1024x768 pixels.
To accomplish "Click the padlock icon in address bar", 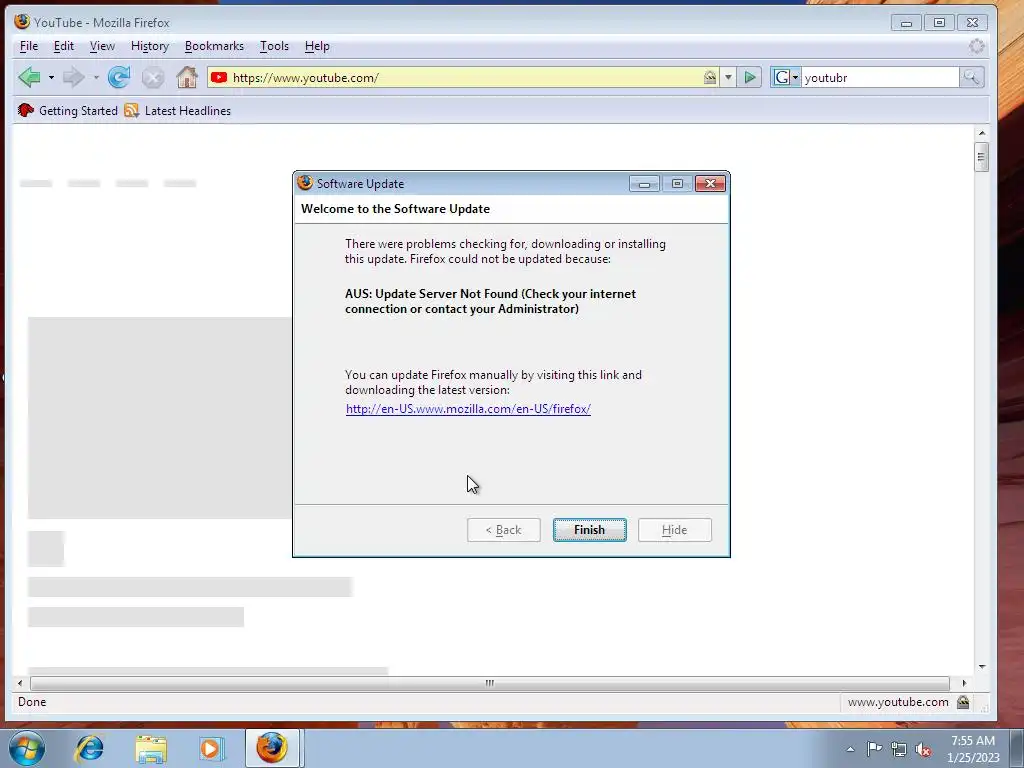I will 710,78.
